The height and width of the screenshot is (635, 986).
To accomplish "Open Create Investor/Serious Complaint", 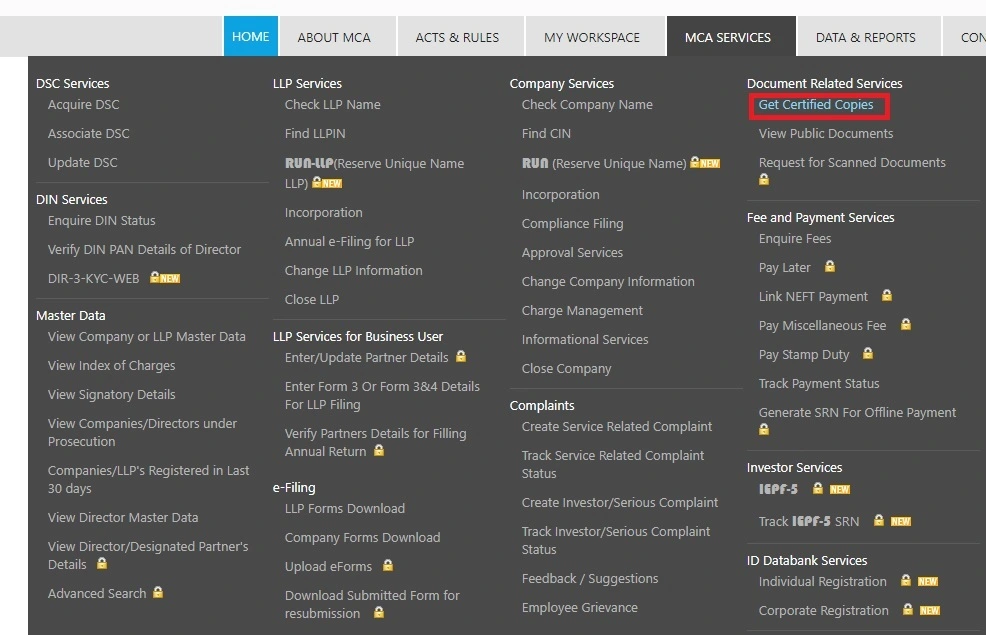I will point(619,502).
